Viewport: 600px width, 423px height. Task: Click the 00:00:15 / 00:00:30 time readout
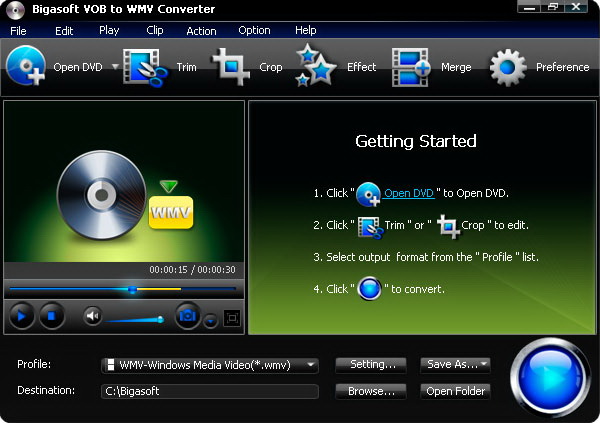pos(192,270)
